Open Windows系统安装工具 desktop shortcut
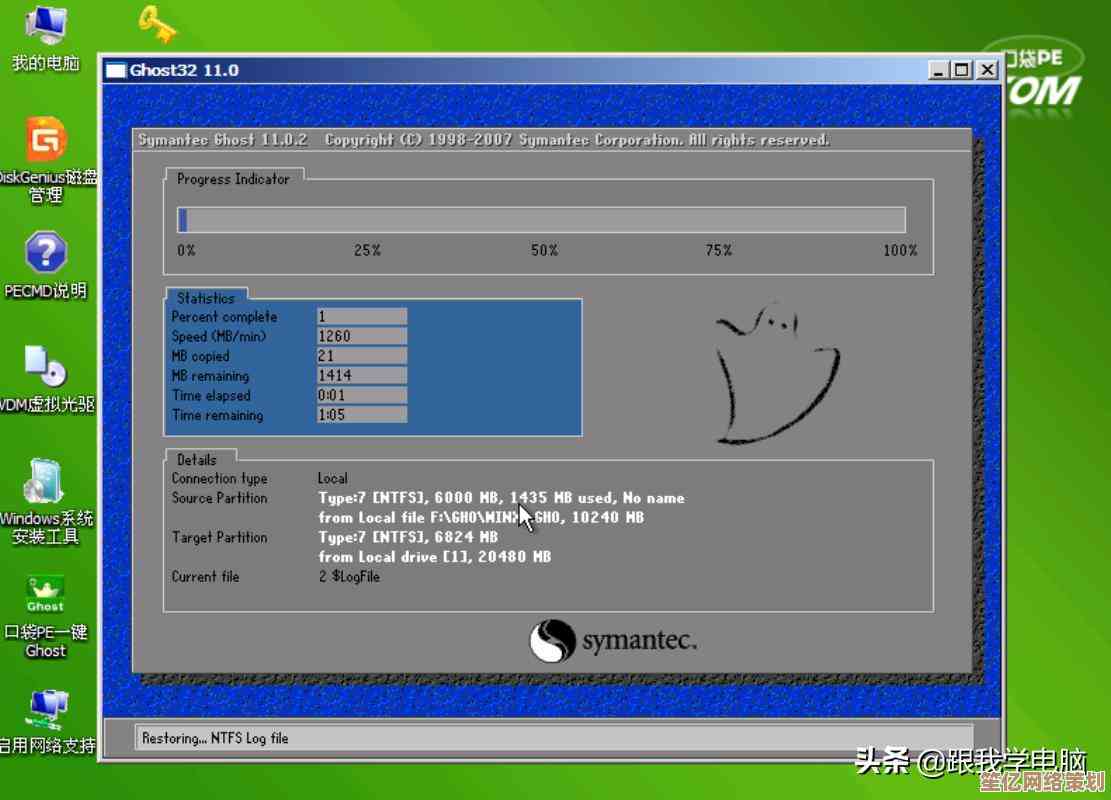The height and width of the screenshot is (800, 1111). tap(45, 483)
